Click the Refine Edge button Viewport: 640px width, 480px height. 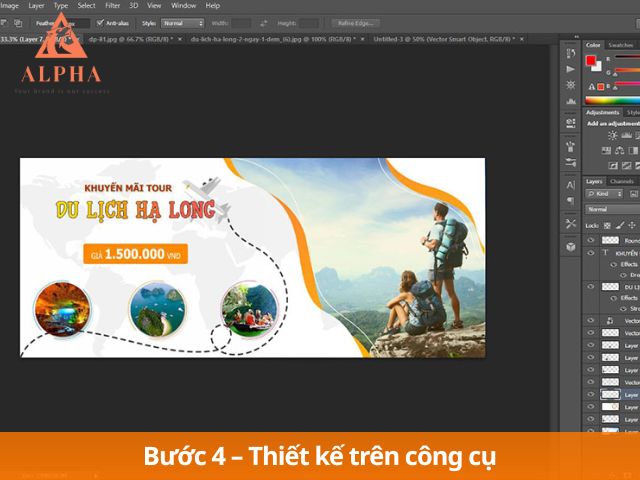pyautogui.click(x=357, y=22)
